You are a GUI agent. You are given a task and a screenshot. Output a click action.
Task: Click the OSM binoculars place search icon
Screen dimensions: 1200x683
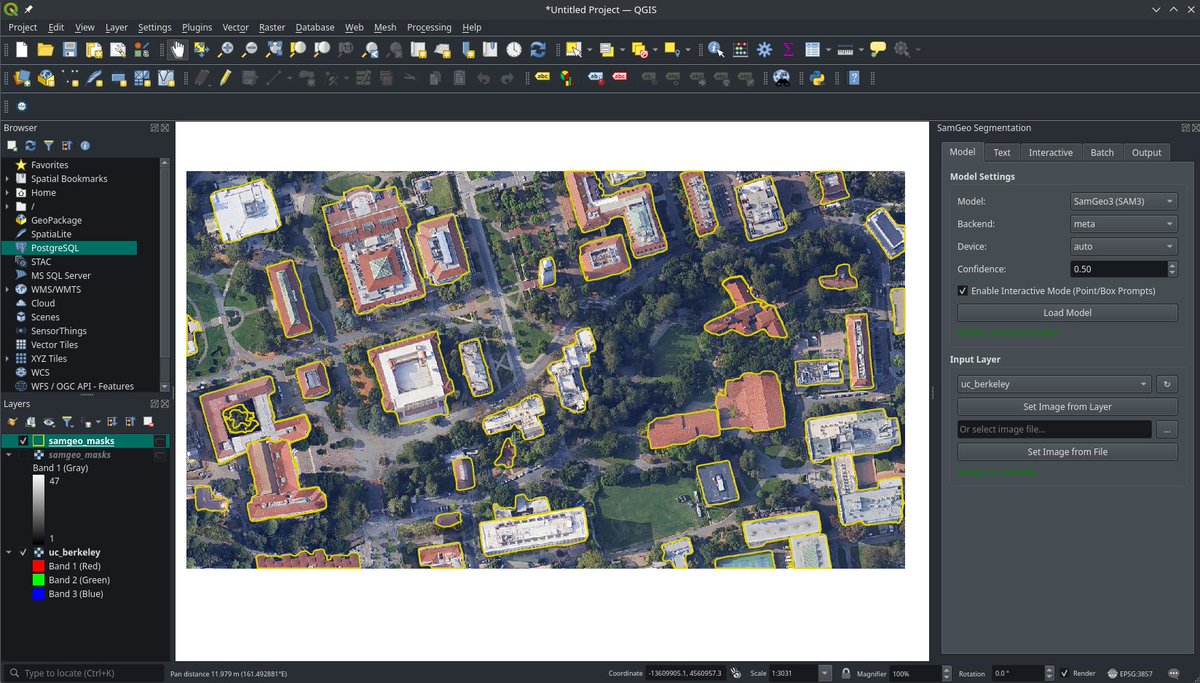coord(782,77)
